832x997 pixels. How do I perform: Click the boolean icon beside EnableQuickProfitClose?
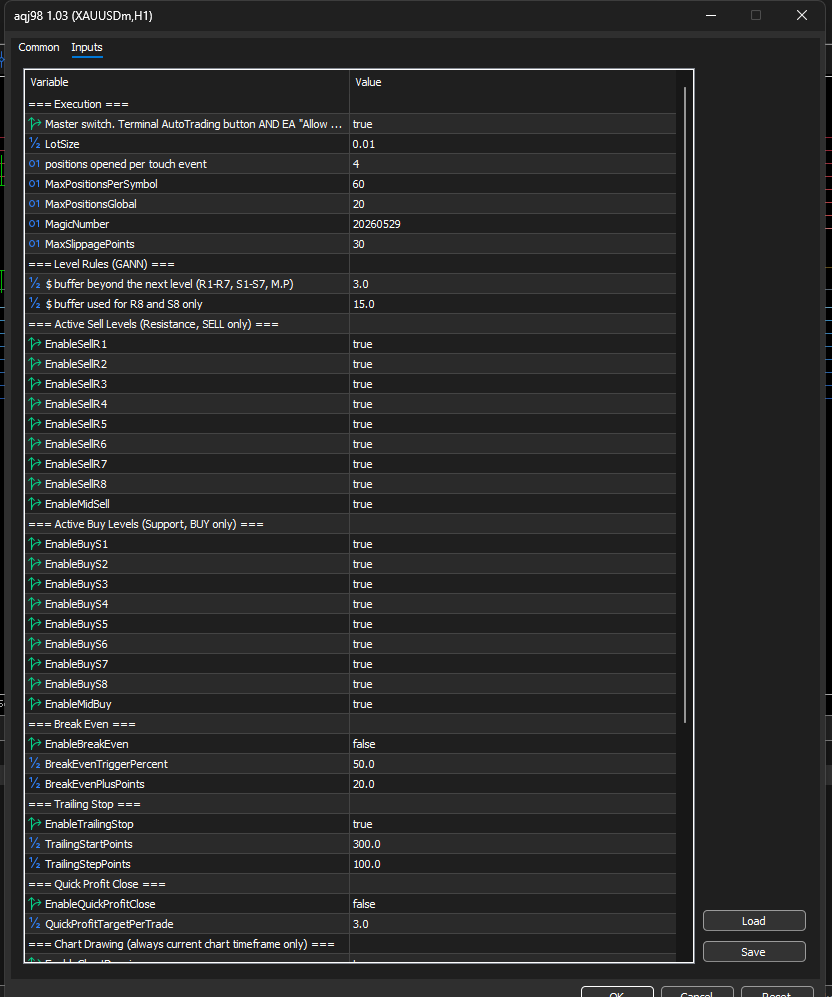pyautogui.click(x=34, y=904)
